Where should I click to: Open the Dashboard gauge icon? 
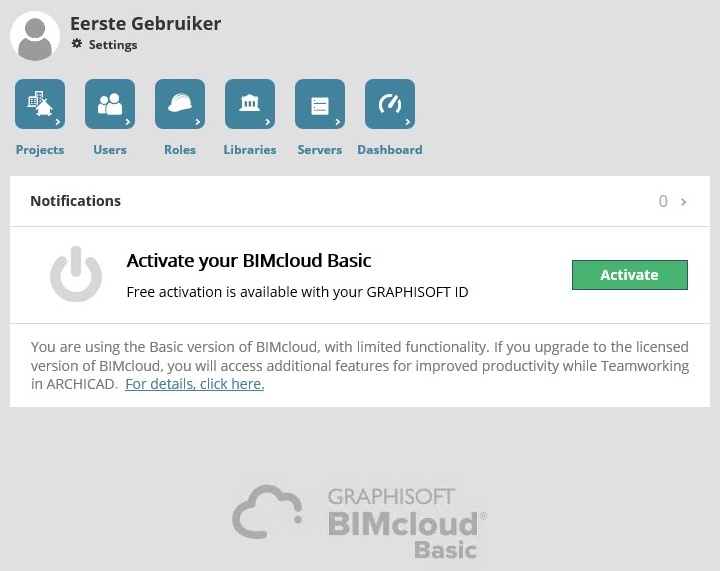coord(390,104)
